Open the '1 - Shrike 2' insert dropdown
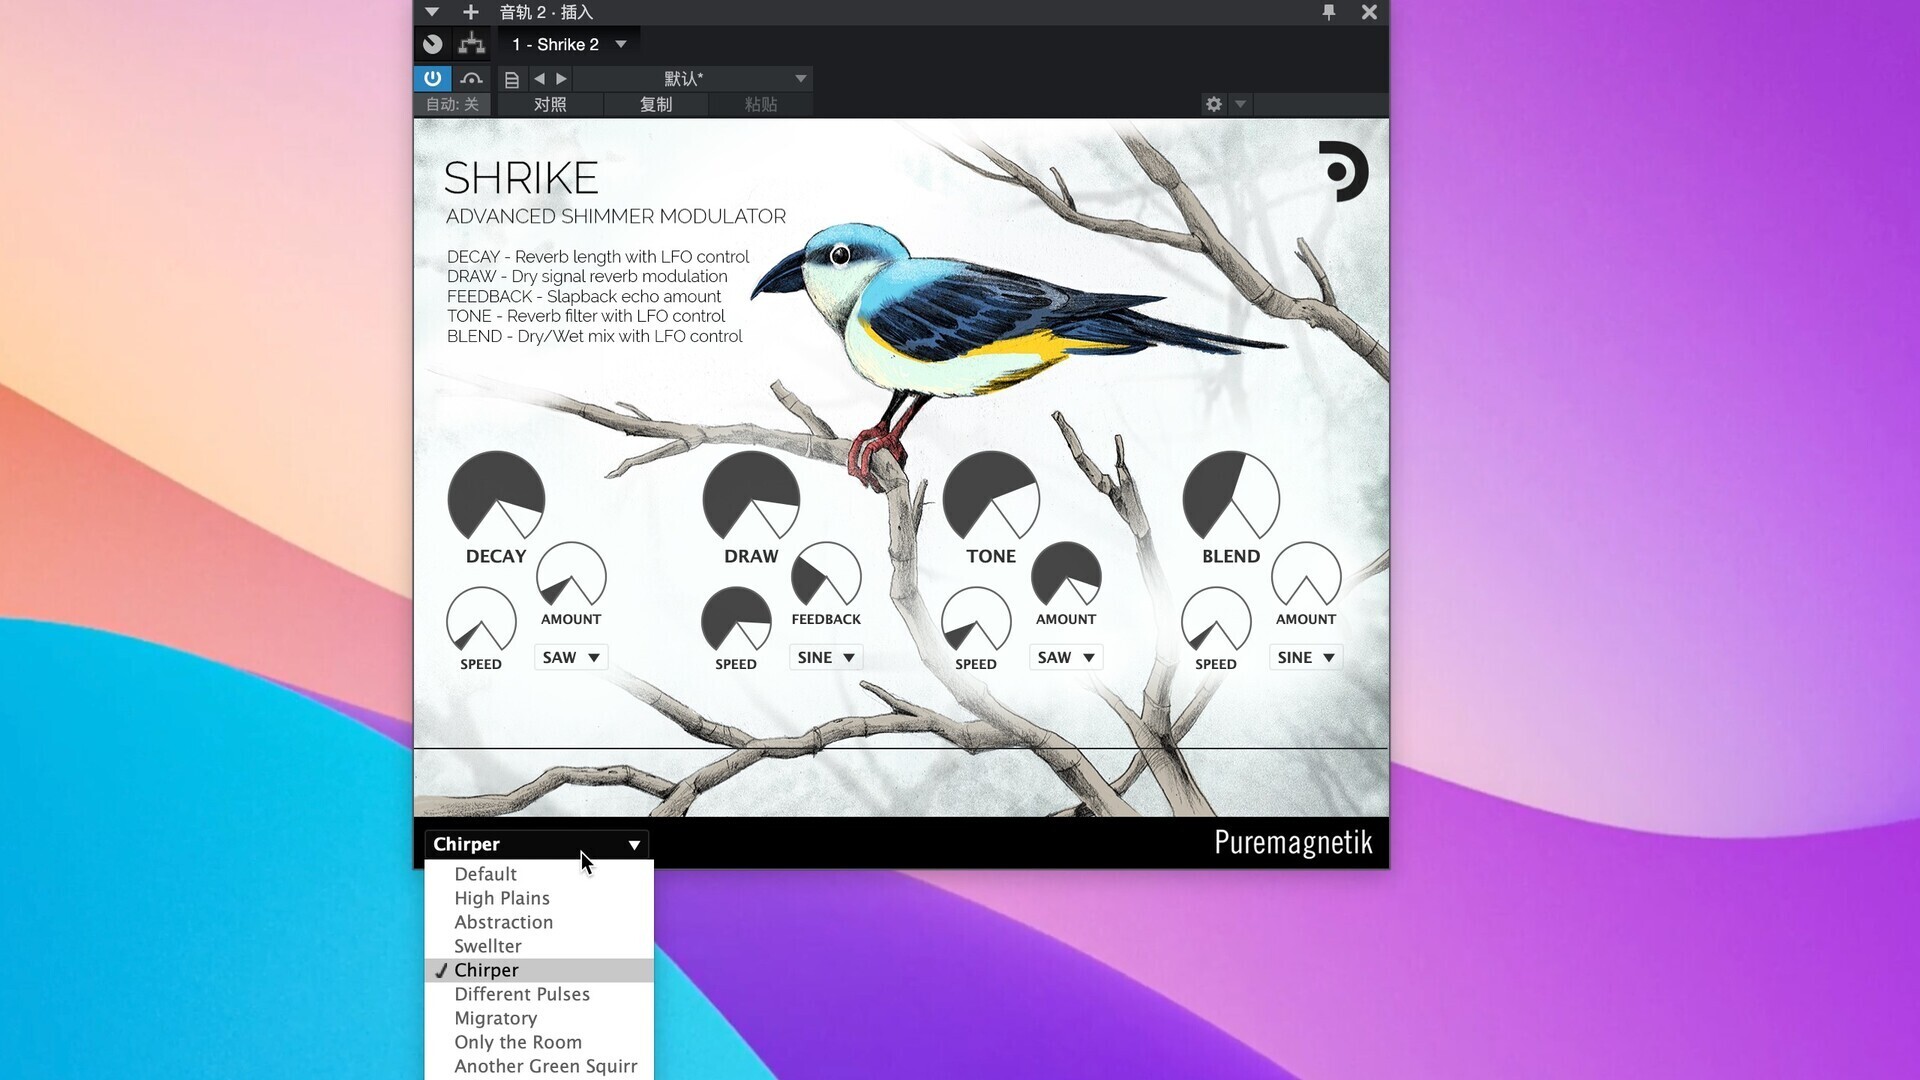Image resolution: width=1920 pixels, height=1080 pixels. (569, 44)
